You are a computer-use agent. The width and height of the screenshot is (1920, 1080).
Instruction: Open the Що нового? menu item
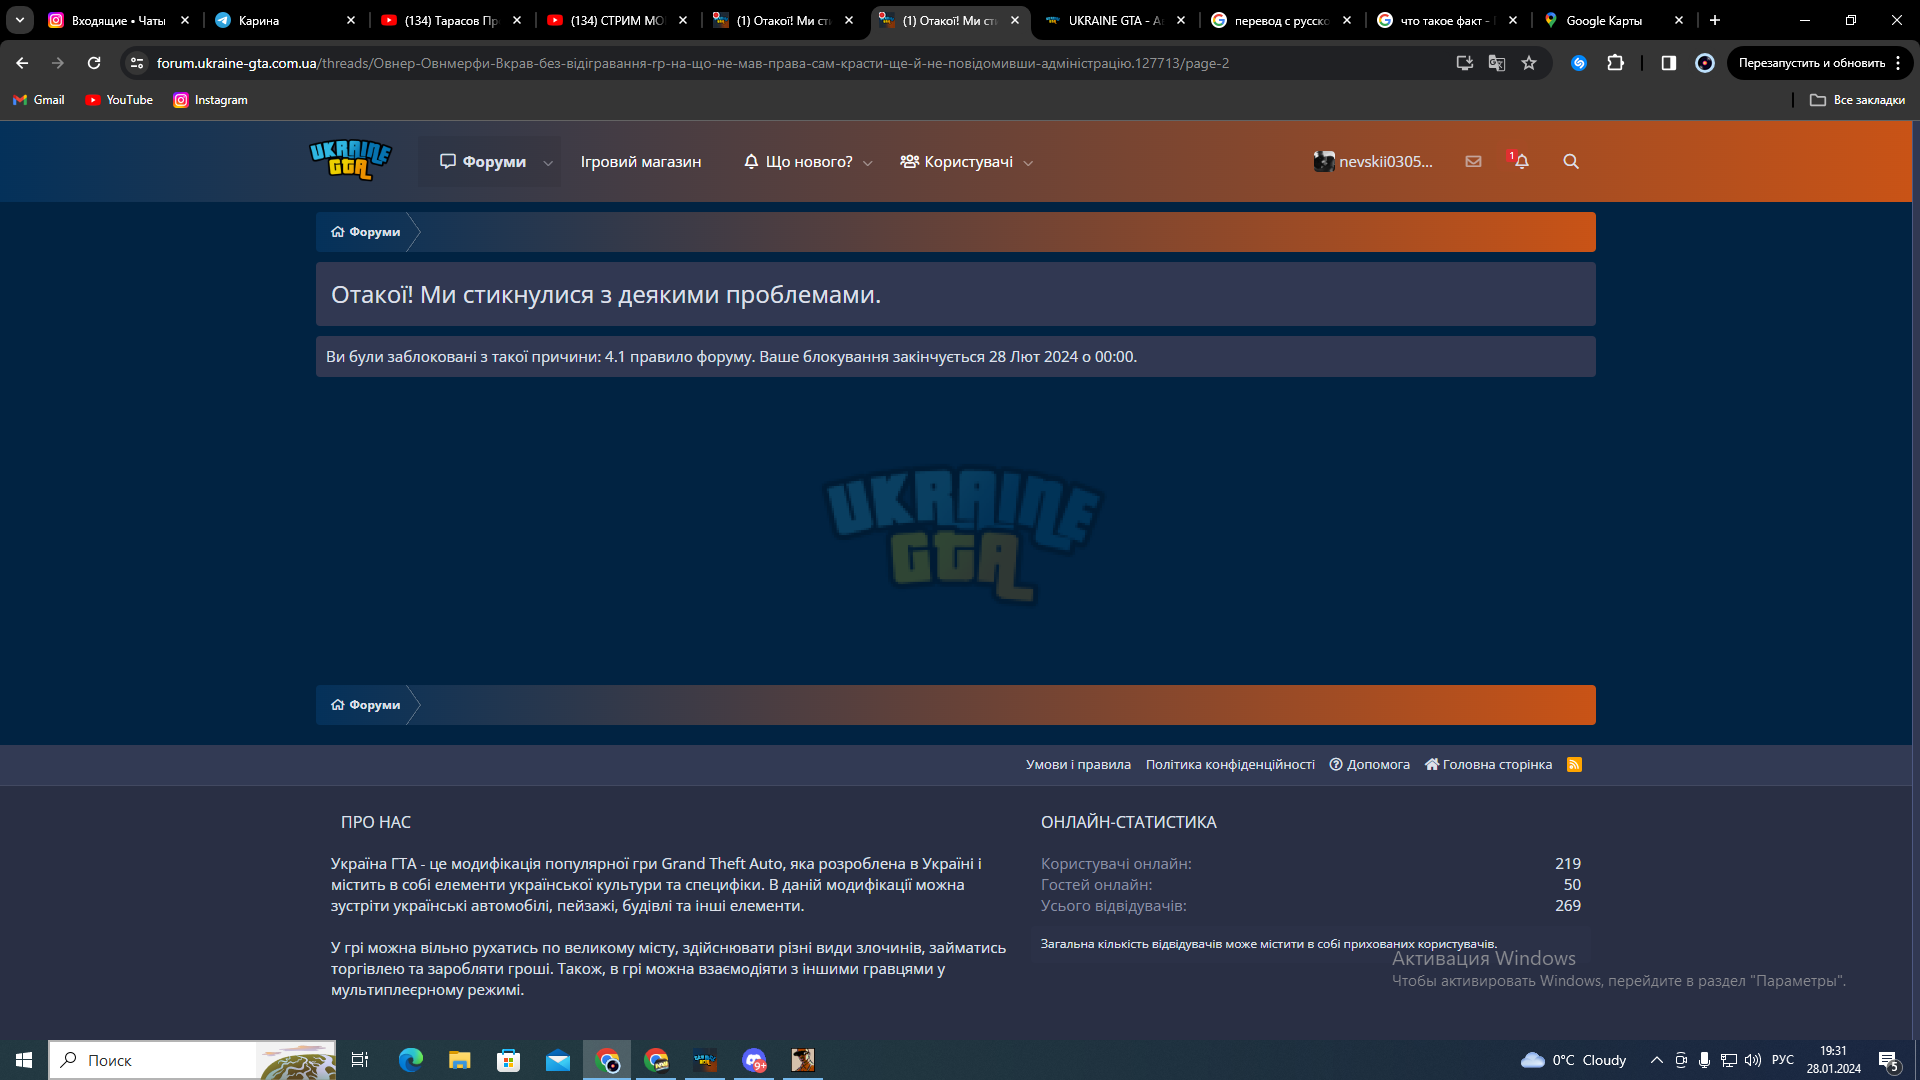point(799,162)
